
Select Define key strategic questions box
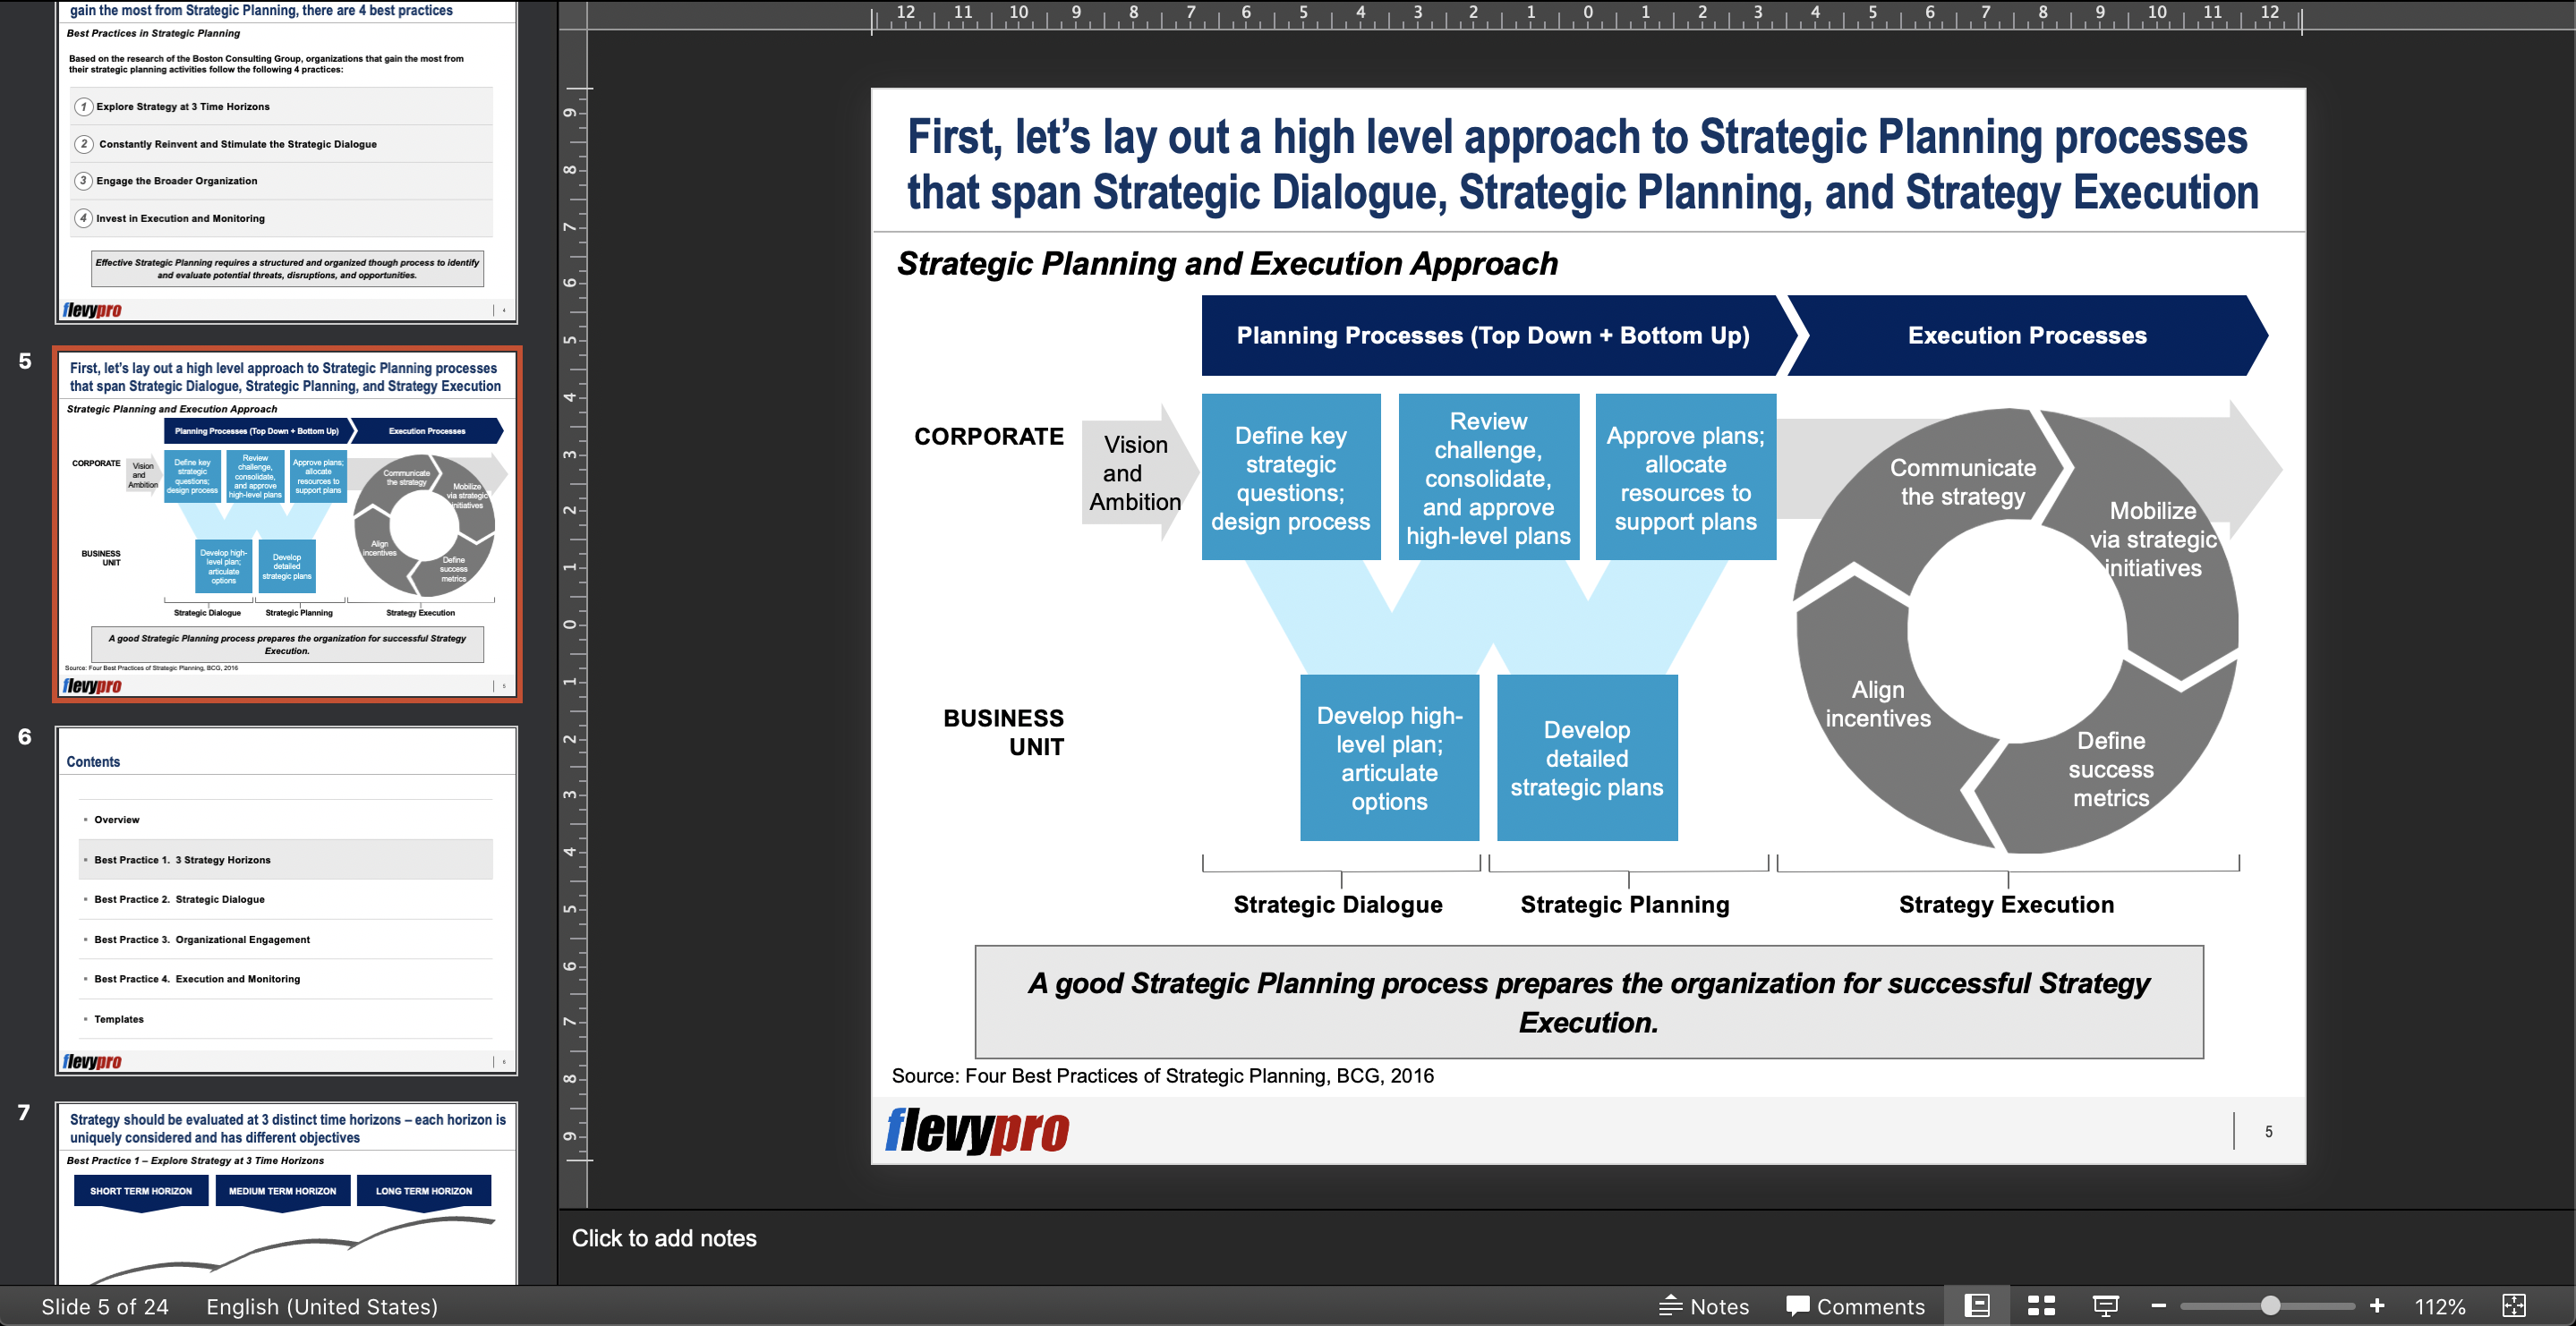(x=1290, y=477)
